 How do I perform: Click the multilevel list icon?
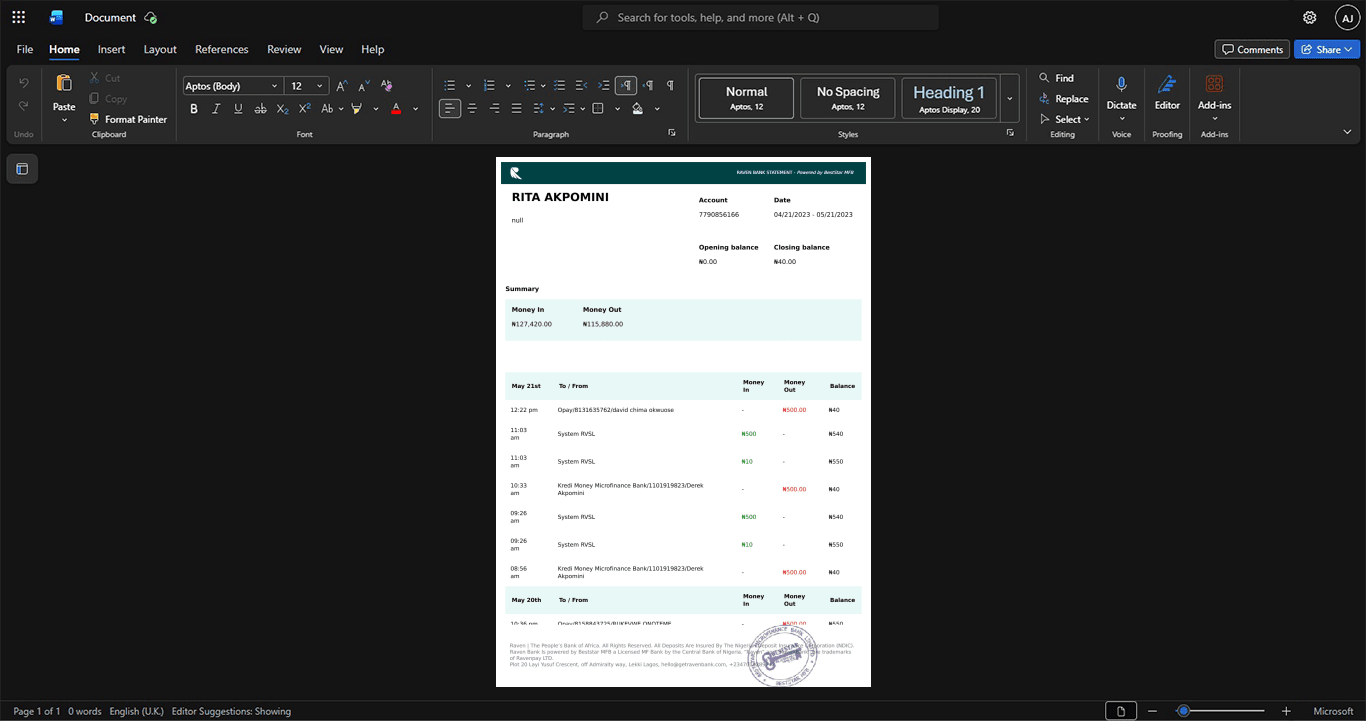coord(529,86)
